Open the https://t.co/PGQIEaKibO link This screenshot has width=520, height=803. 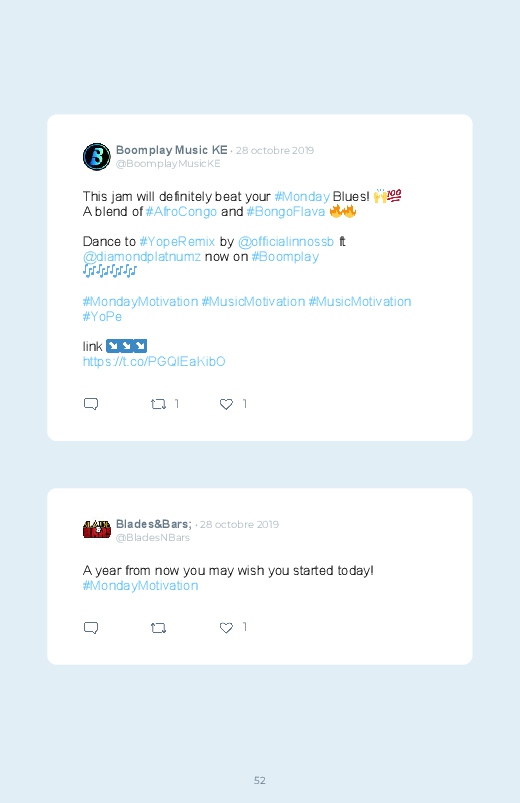pos(154,362)
